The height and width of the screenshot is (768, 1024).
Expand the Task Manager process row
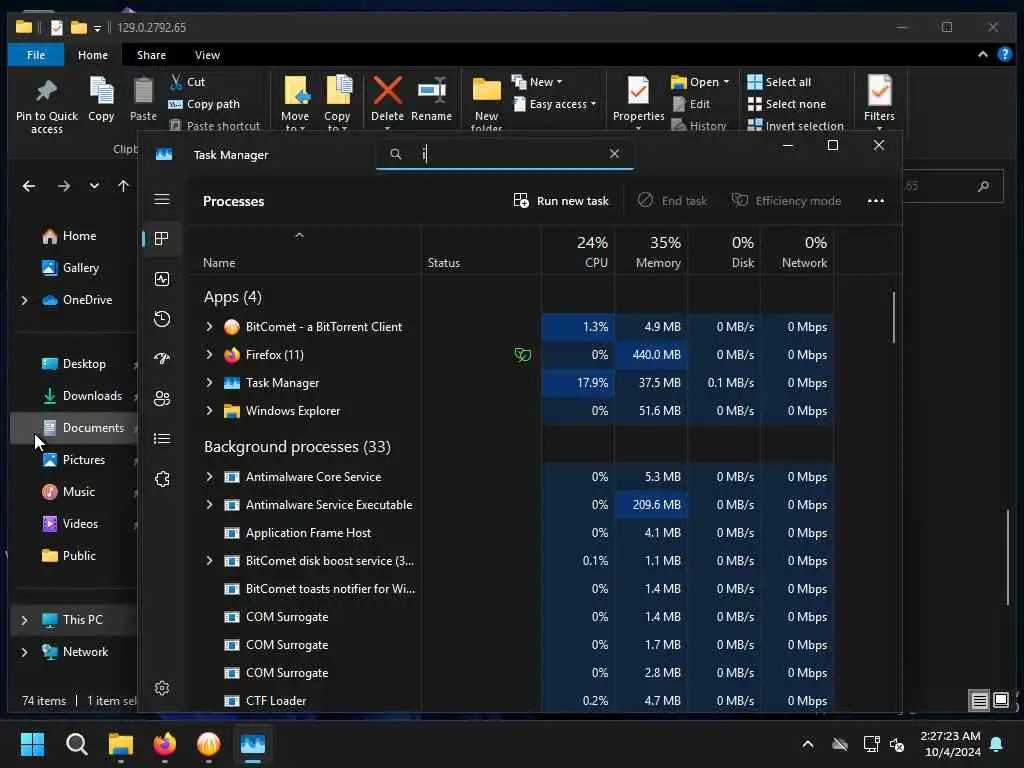pos(209,383)
